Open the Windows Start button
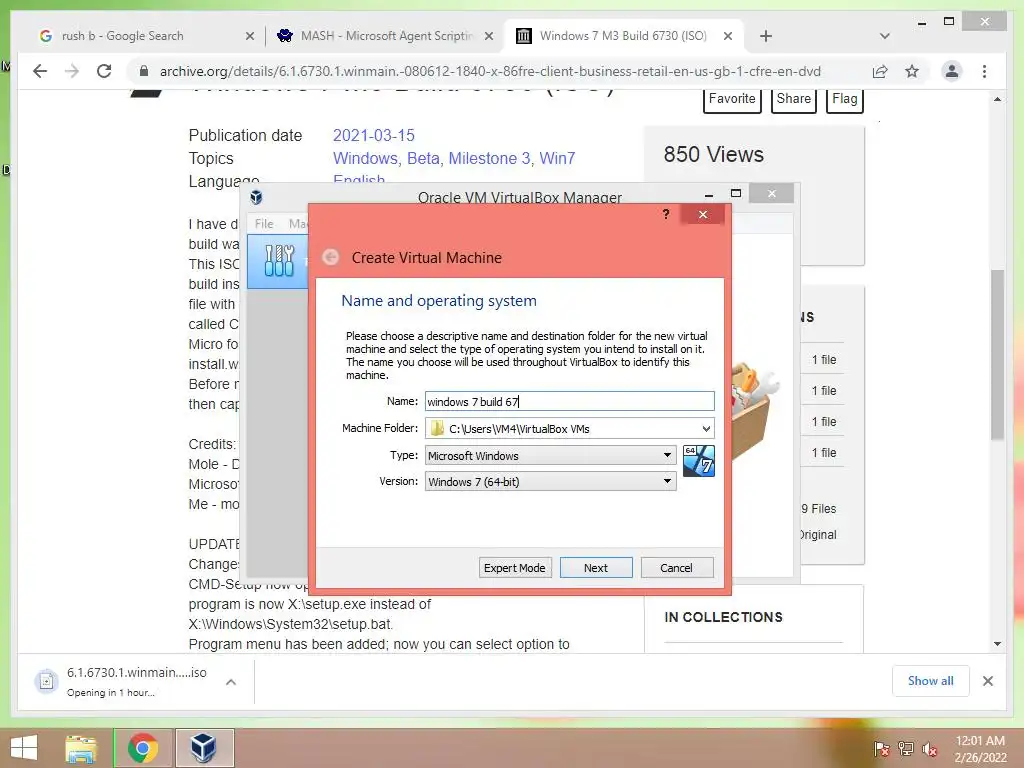This screenshot has height=768, width=1024. click(24, 748)
